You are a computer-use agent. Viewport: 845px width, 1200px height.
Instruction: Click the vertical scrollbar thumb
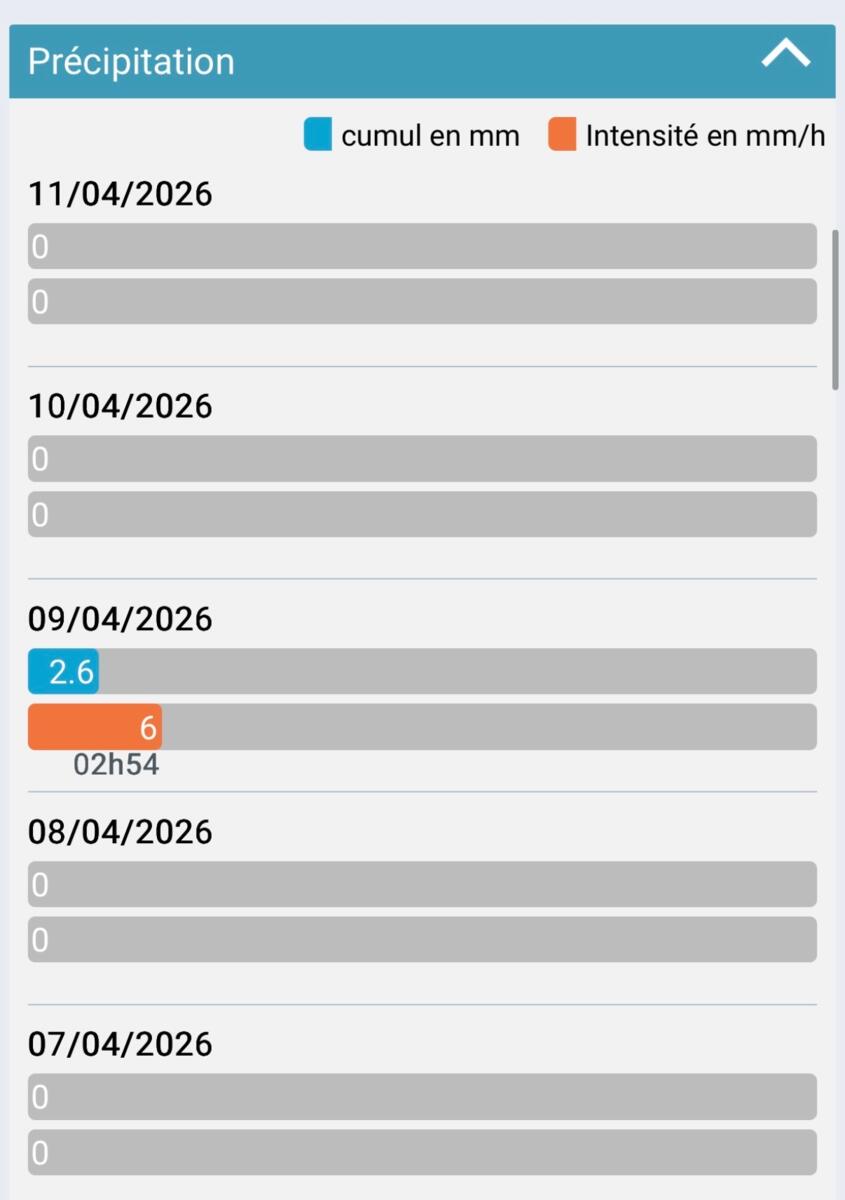836,310
